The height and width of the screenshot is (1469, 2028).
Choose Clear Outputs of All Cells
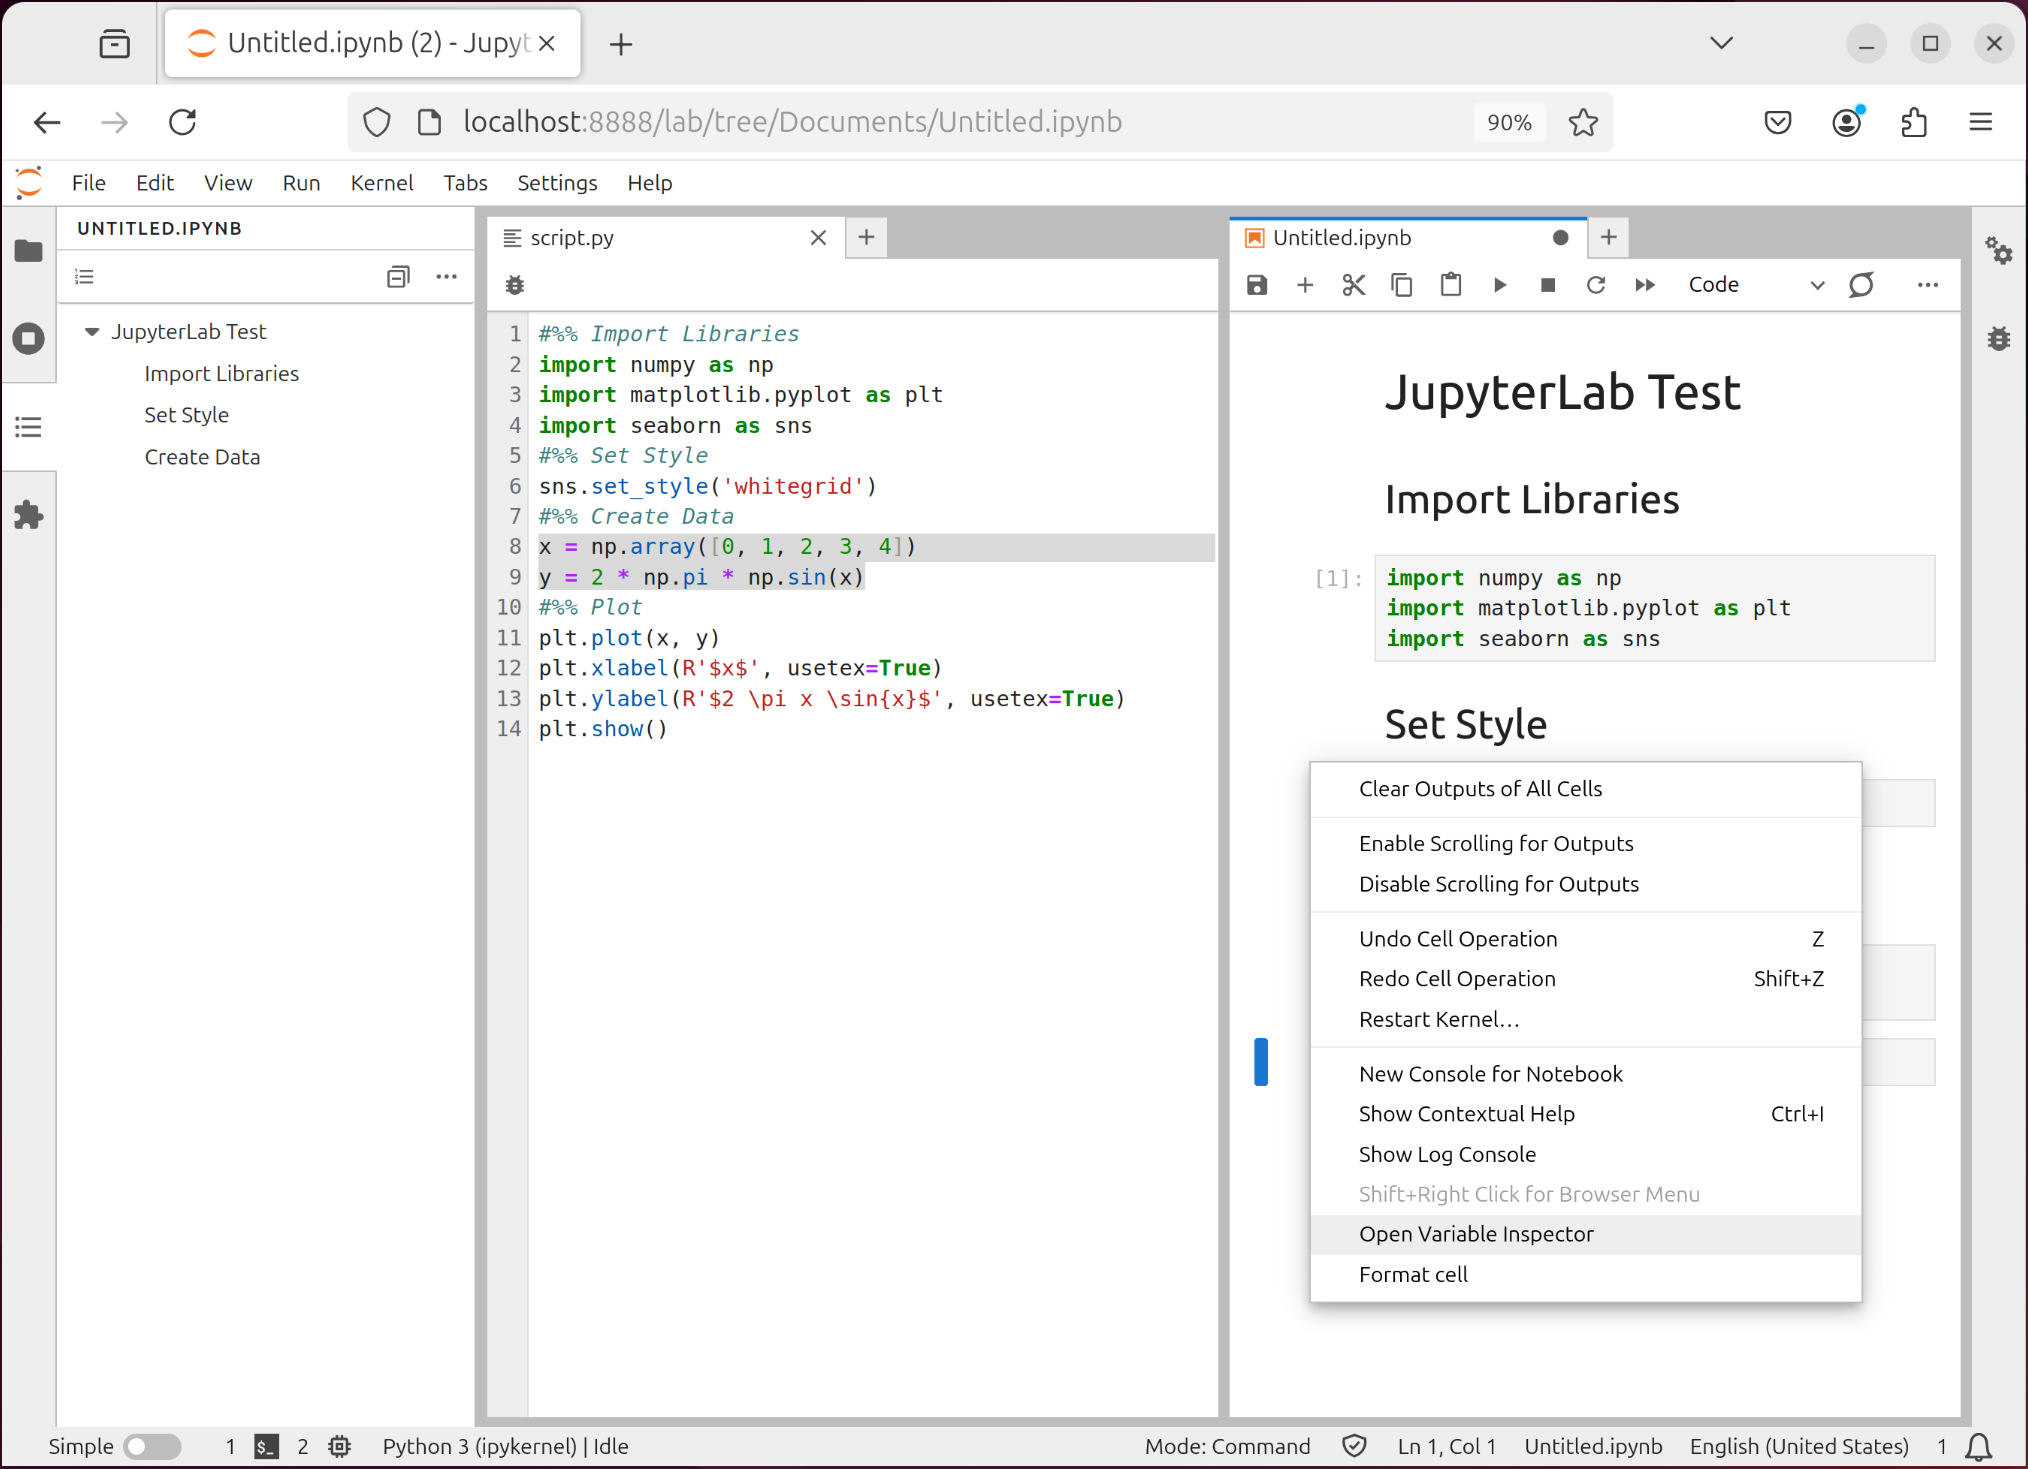tap(1585, 789)
